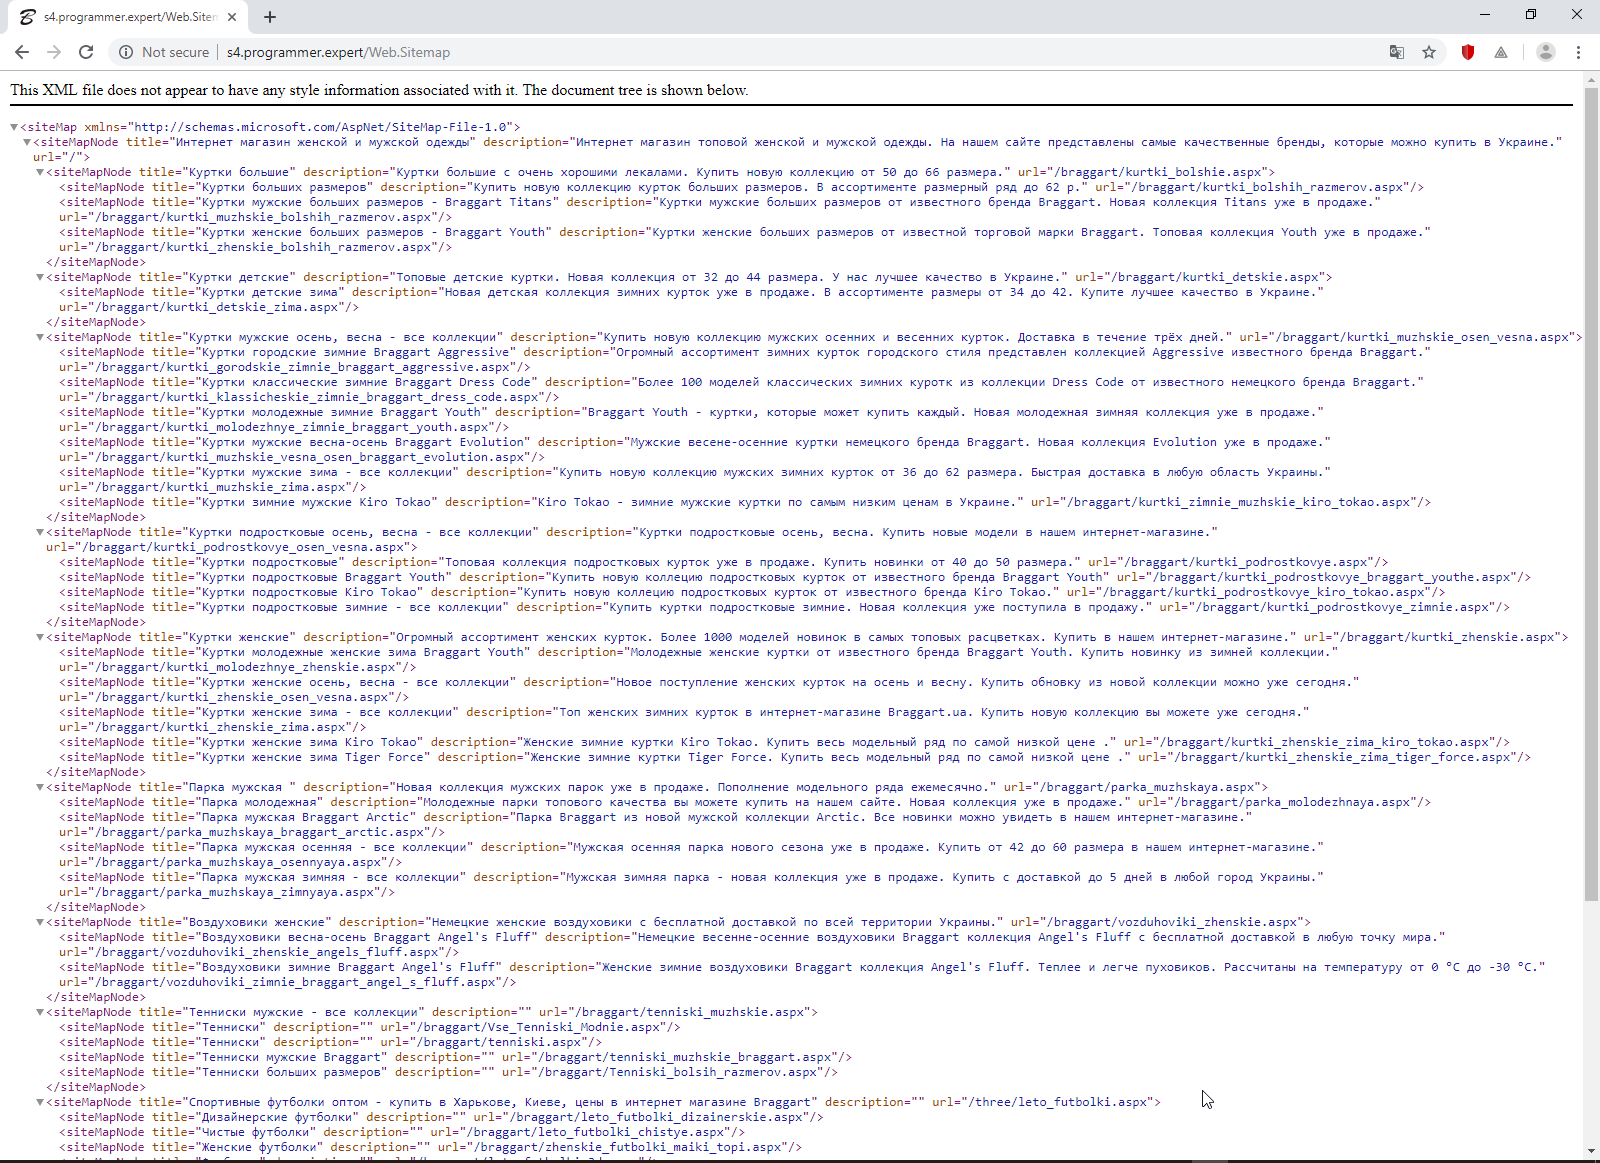The image size is (1600, 1163).
Task: Click the scrollbar up arrow
Action: (1591, 78)
